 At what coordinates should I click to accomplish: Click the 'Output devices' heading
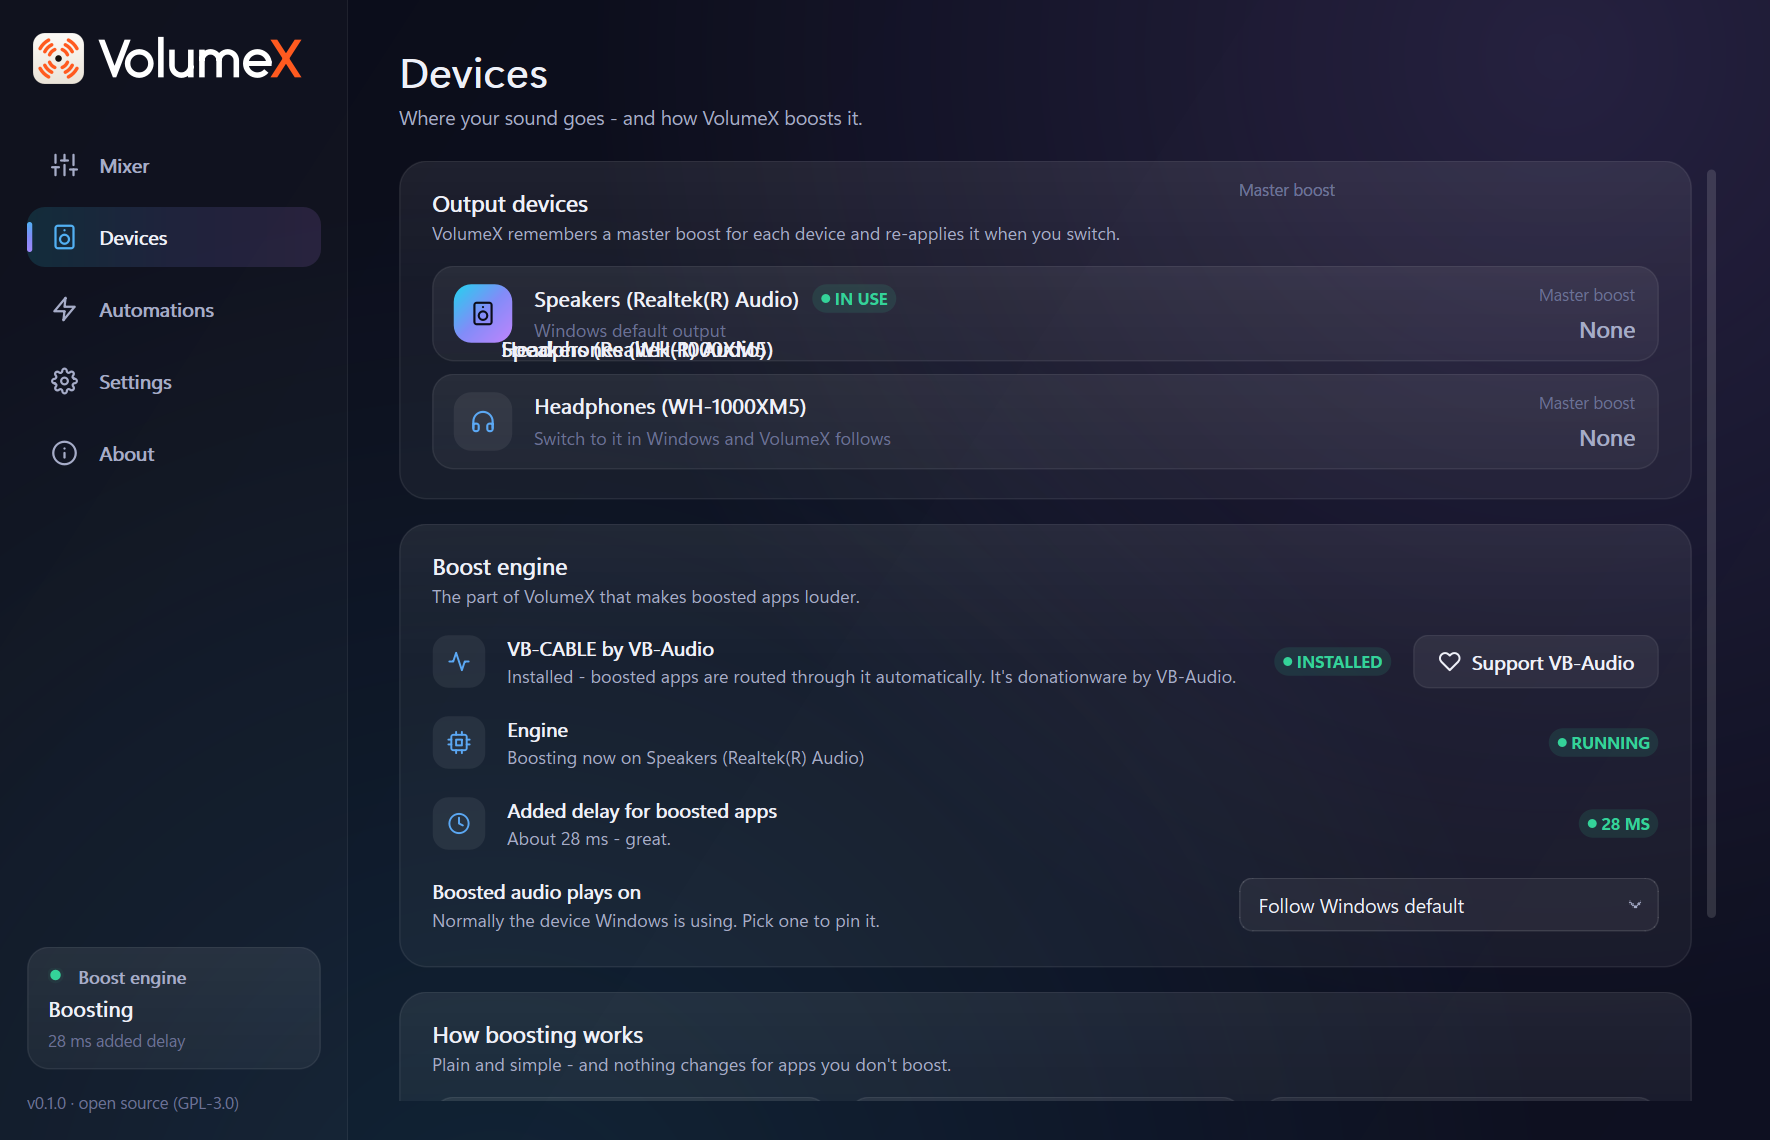[510, 204]
